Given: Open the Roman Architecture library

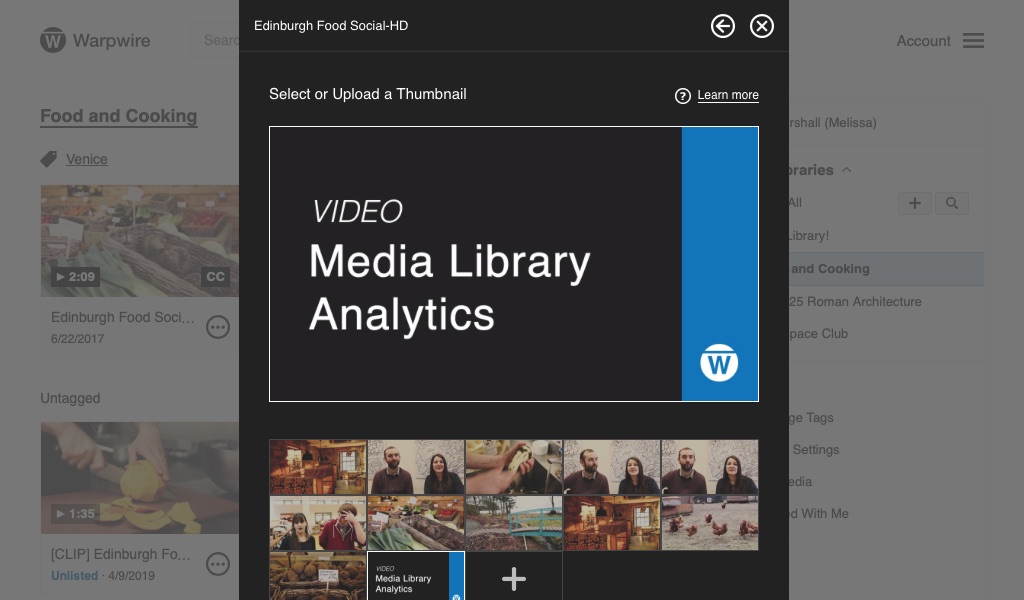Looking at the screenshot, I should tap(855, 302).
